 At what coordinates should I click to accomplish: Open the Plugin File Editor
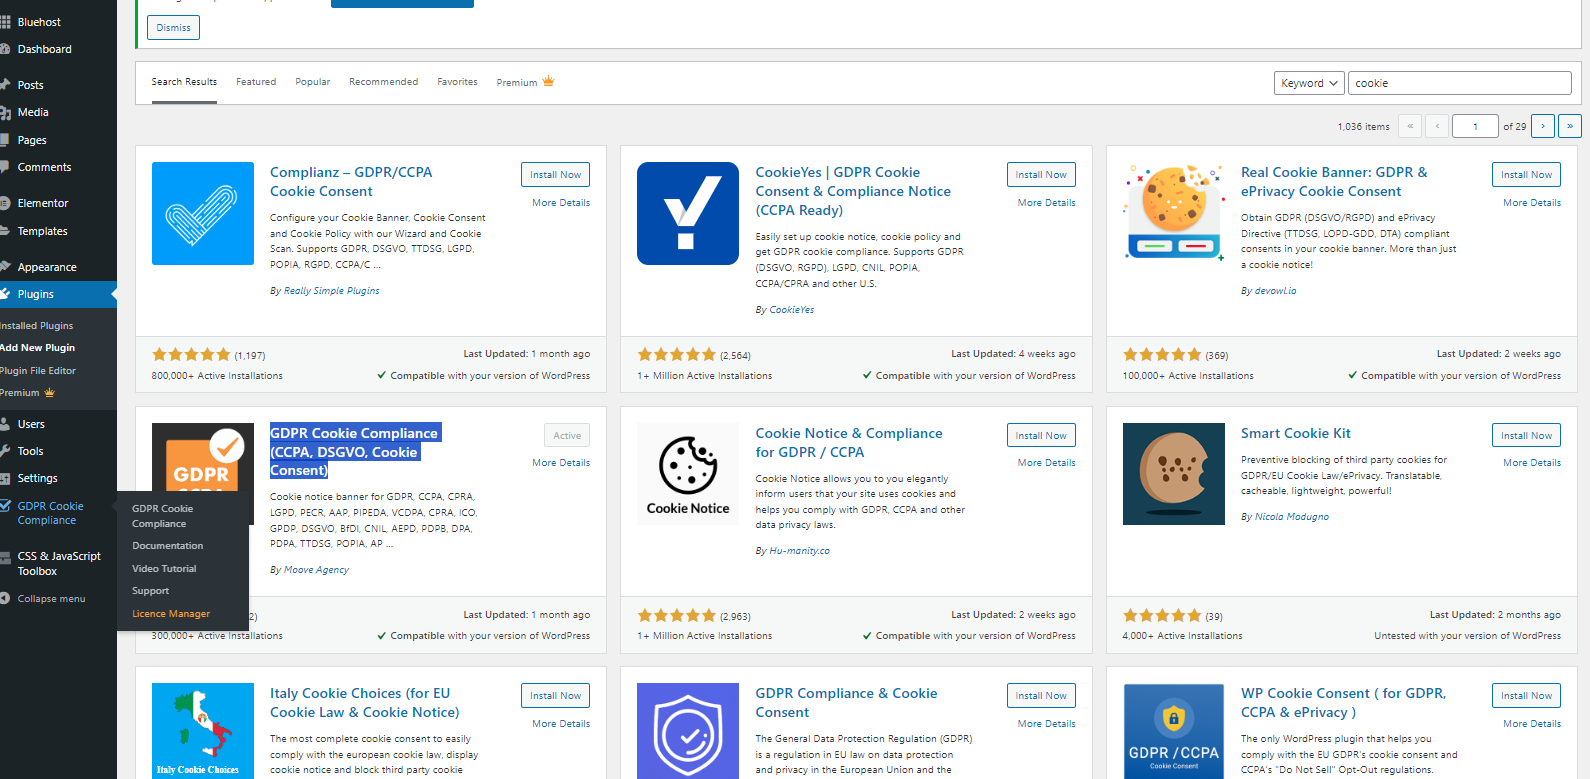38,371
